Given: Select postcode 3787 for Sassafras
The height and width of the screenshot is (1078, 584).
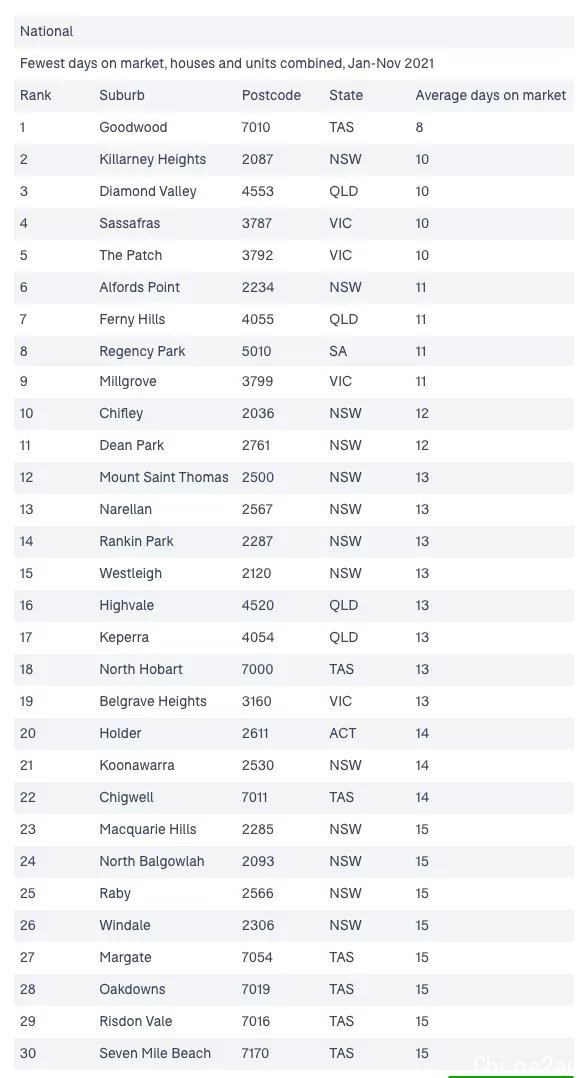Looking at the screenshot, I should pyautogui.click(x=257, y=223).
